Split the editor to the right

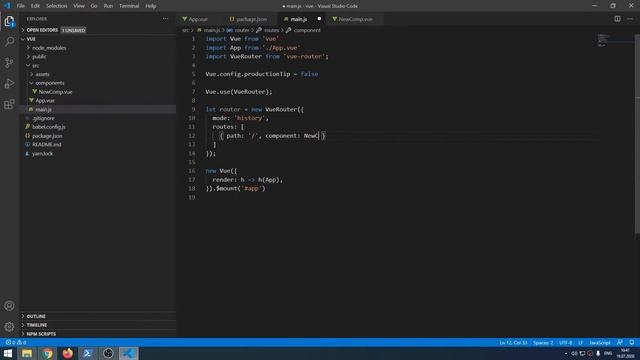click(617, 19)
